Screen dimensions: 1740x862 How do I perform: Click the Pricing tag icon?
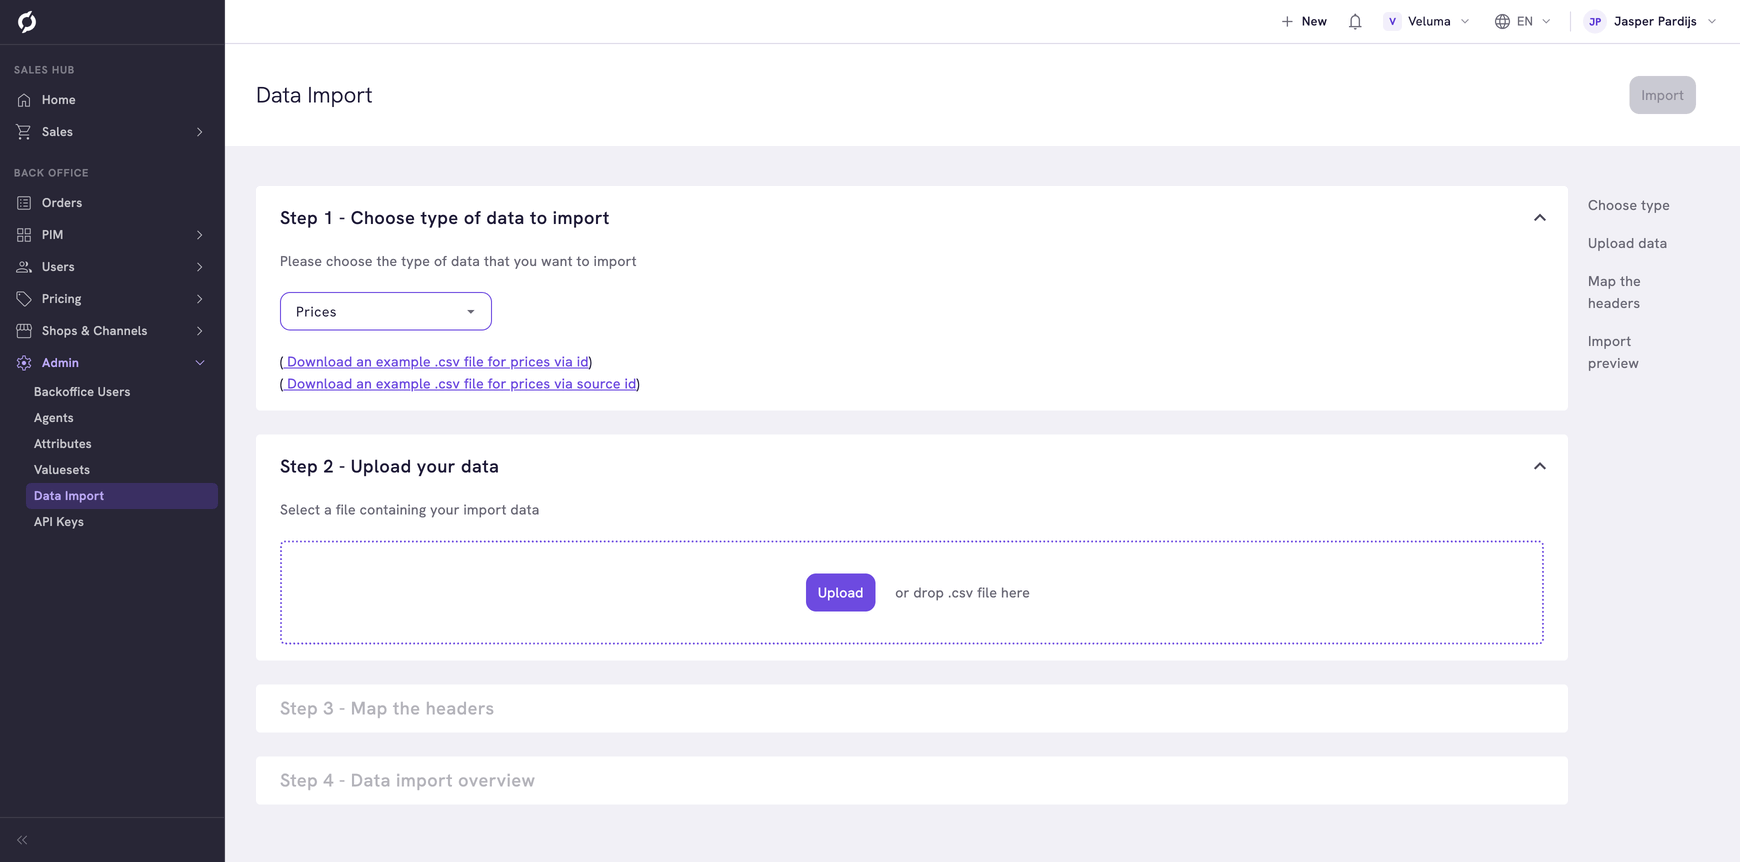(x=24, y=299)
